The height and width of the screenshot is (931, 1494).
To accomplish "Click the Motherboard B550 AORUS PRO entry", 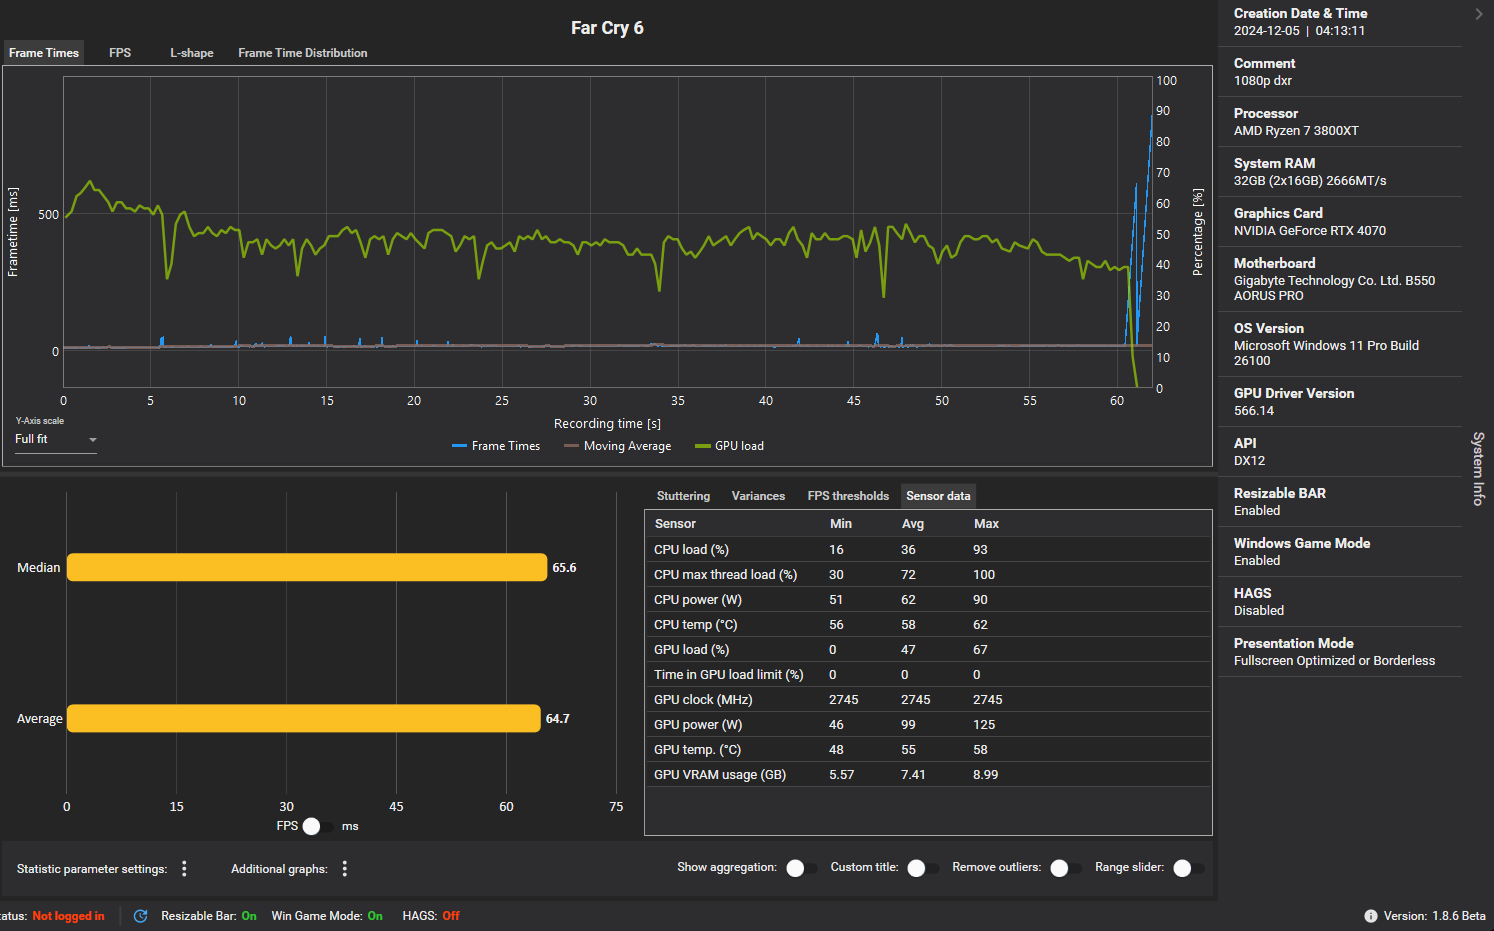I will (1340, 279).
